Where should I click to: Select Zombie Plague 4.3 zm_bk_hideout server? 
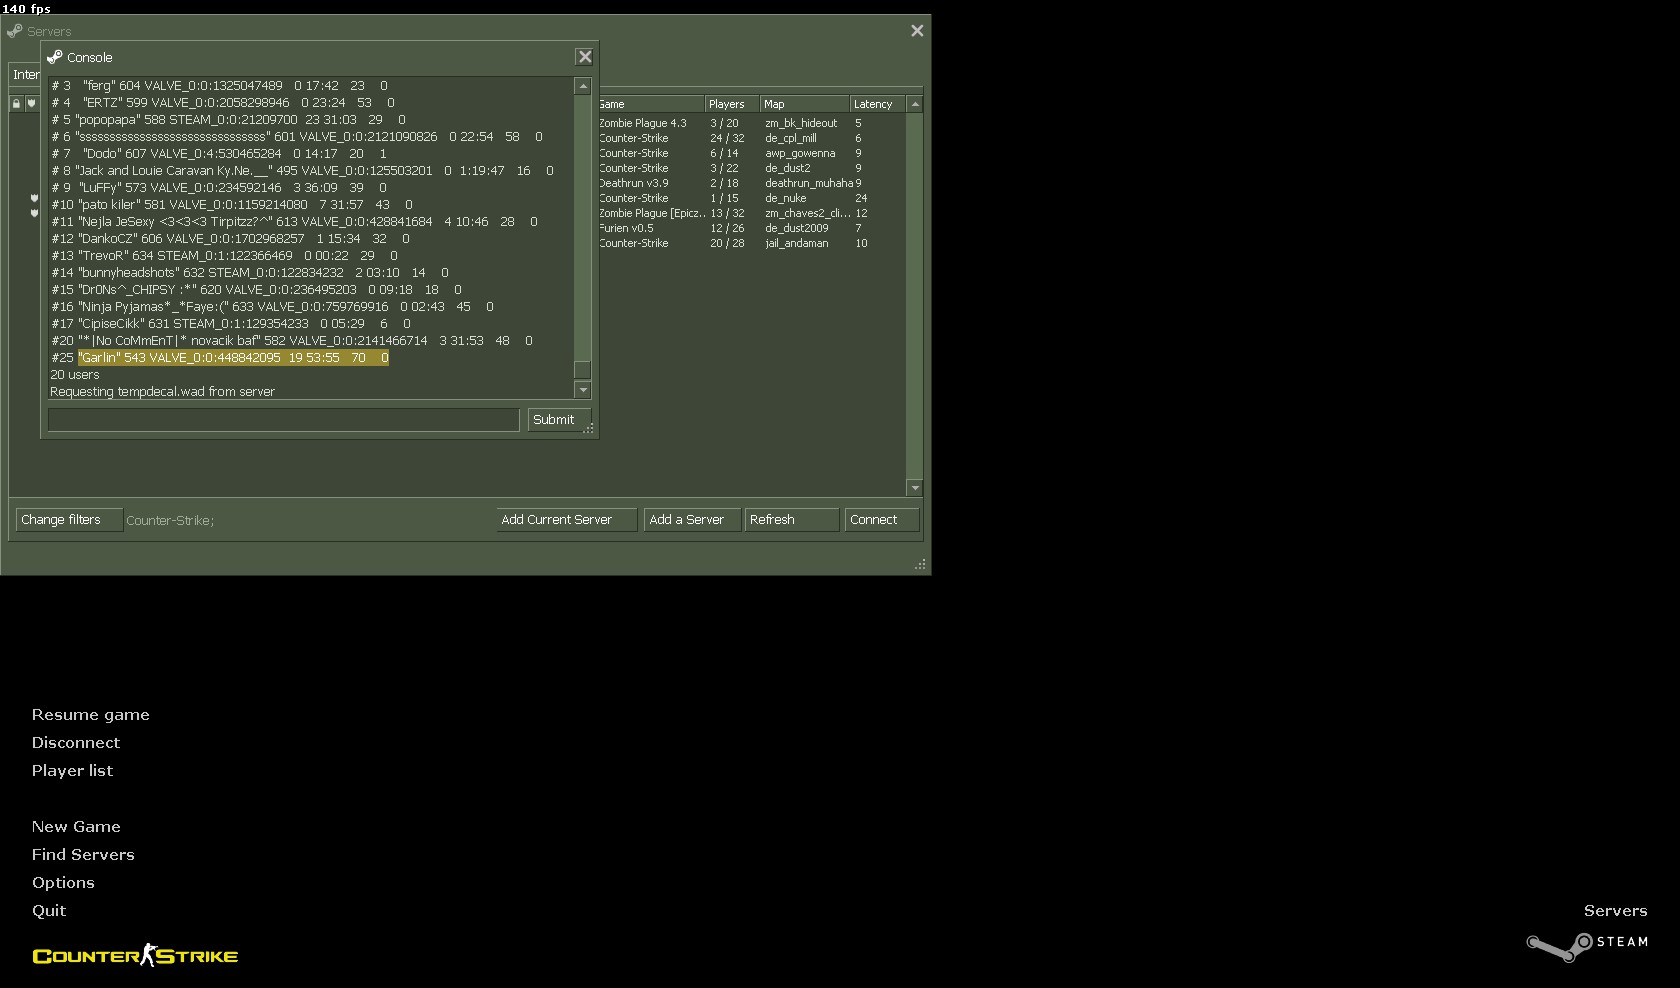[751, 123]
